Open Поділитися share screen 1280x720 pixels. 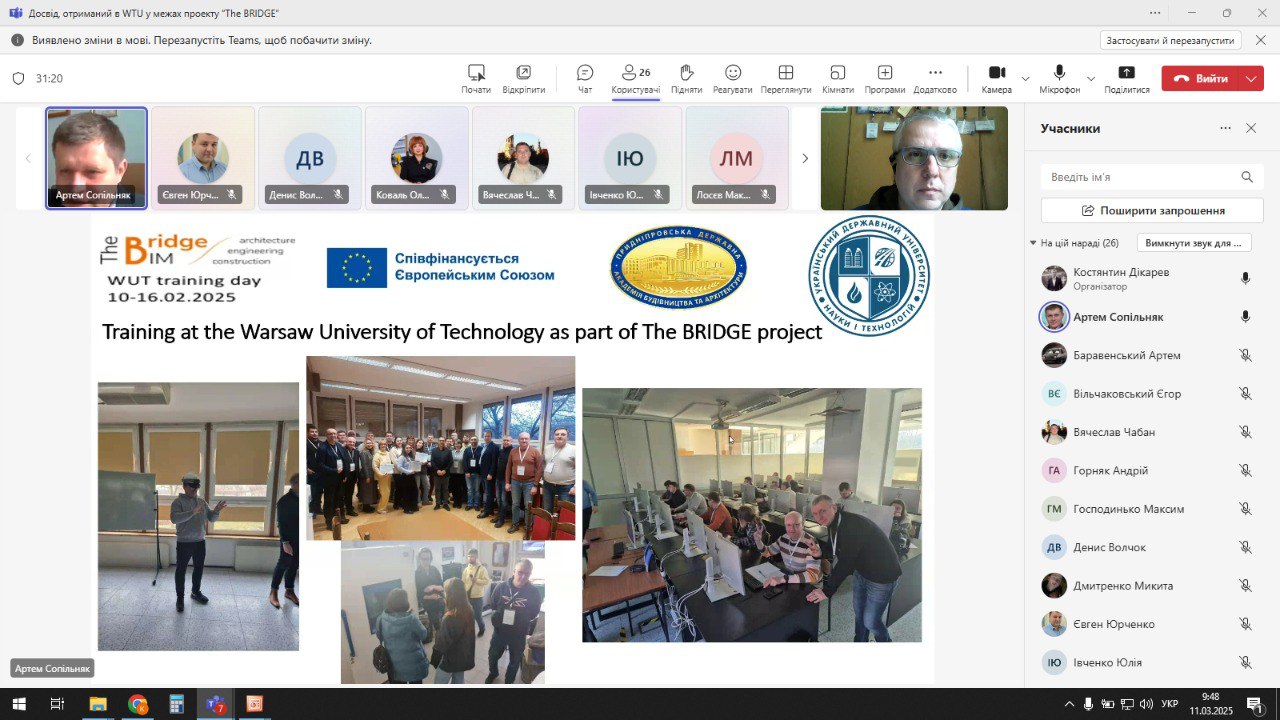point(1127,79)
